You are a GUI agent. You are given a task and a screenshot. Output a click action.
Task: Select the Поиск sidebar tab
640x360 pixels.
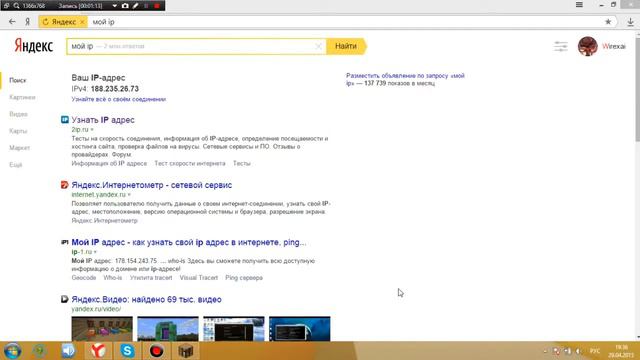(x=18, y=80)
